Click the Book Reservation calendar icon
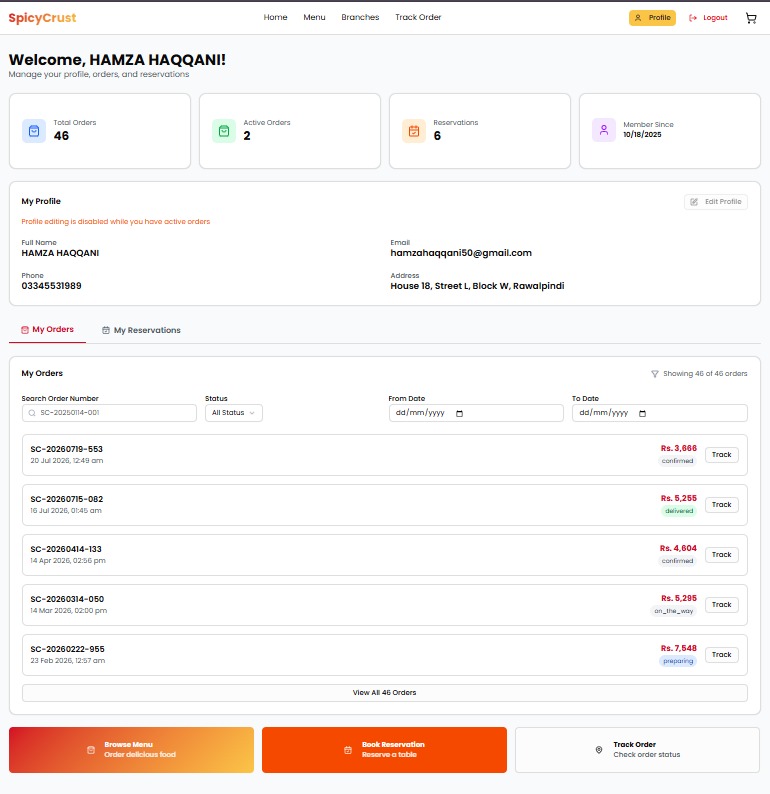This screenshot has height=794, width=770. (x=348, y=750)
